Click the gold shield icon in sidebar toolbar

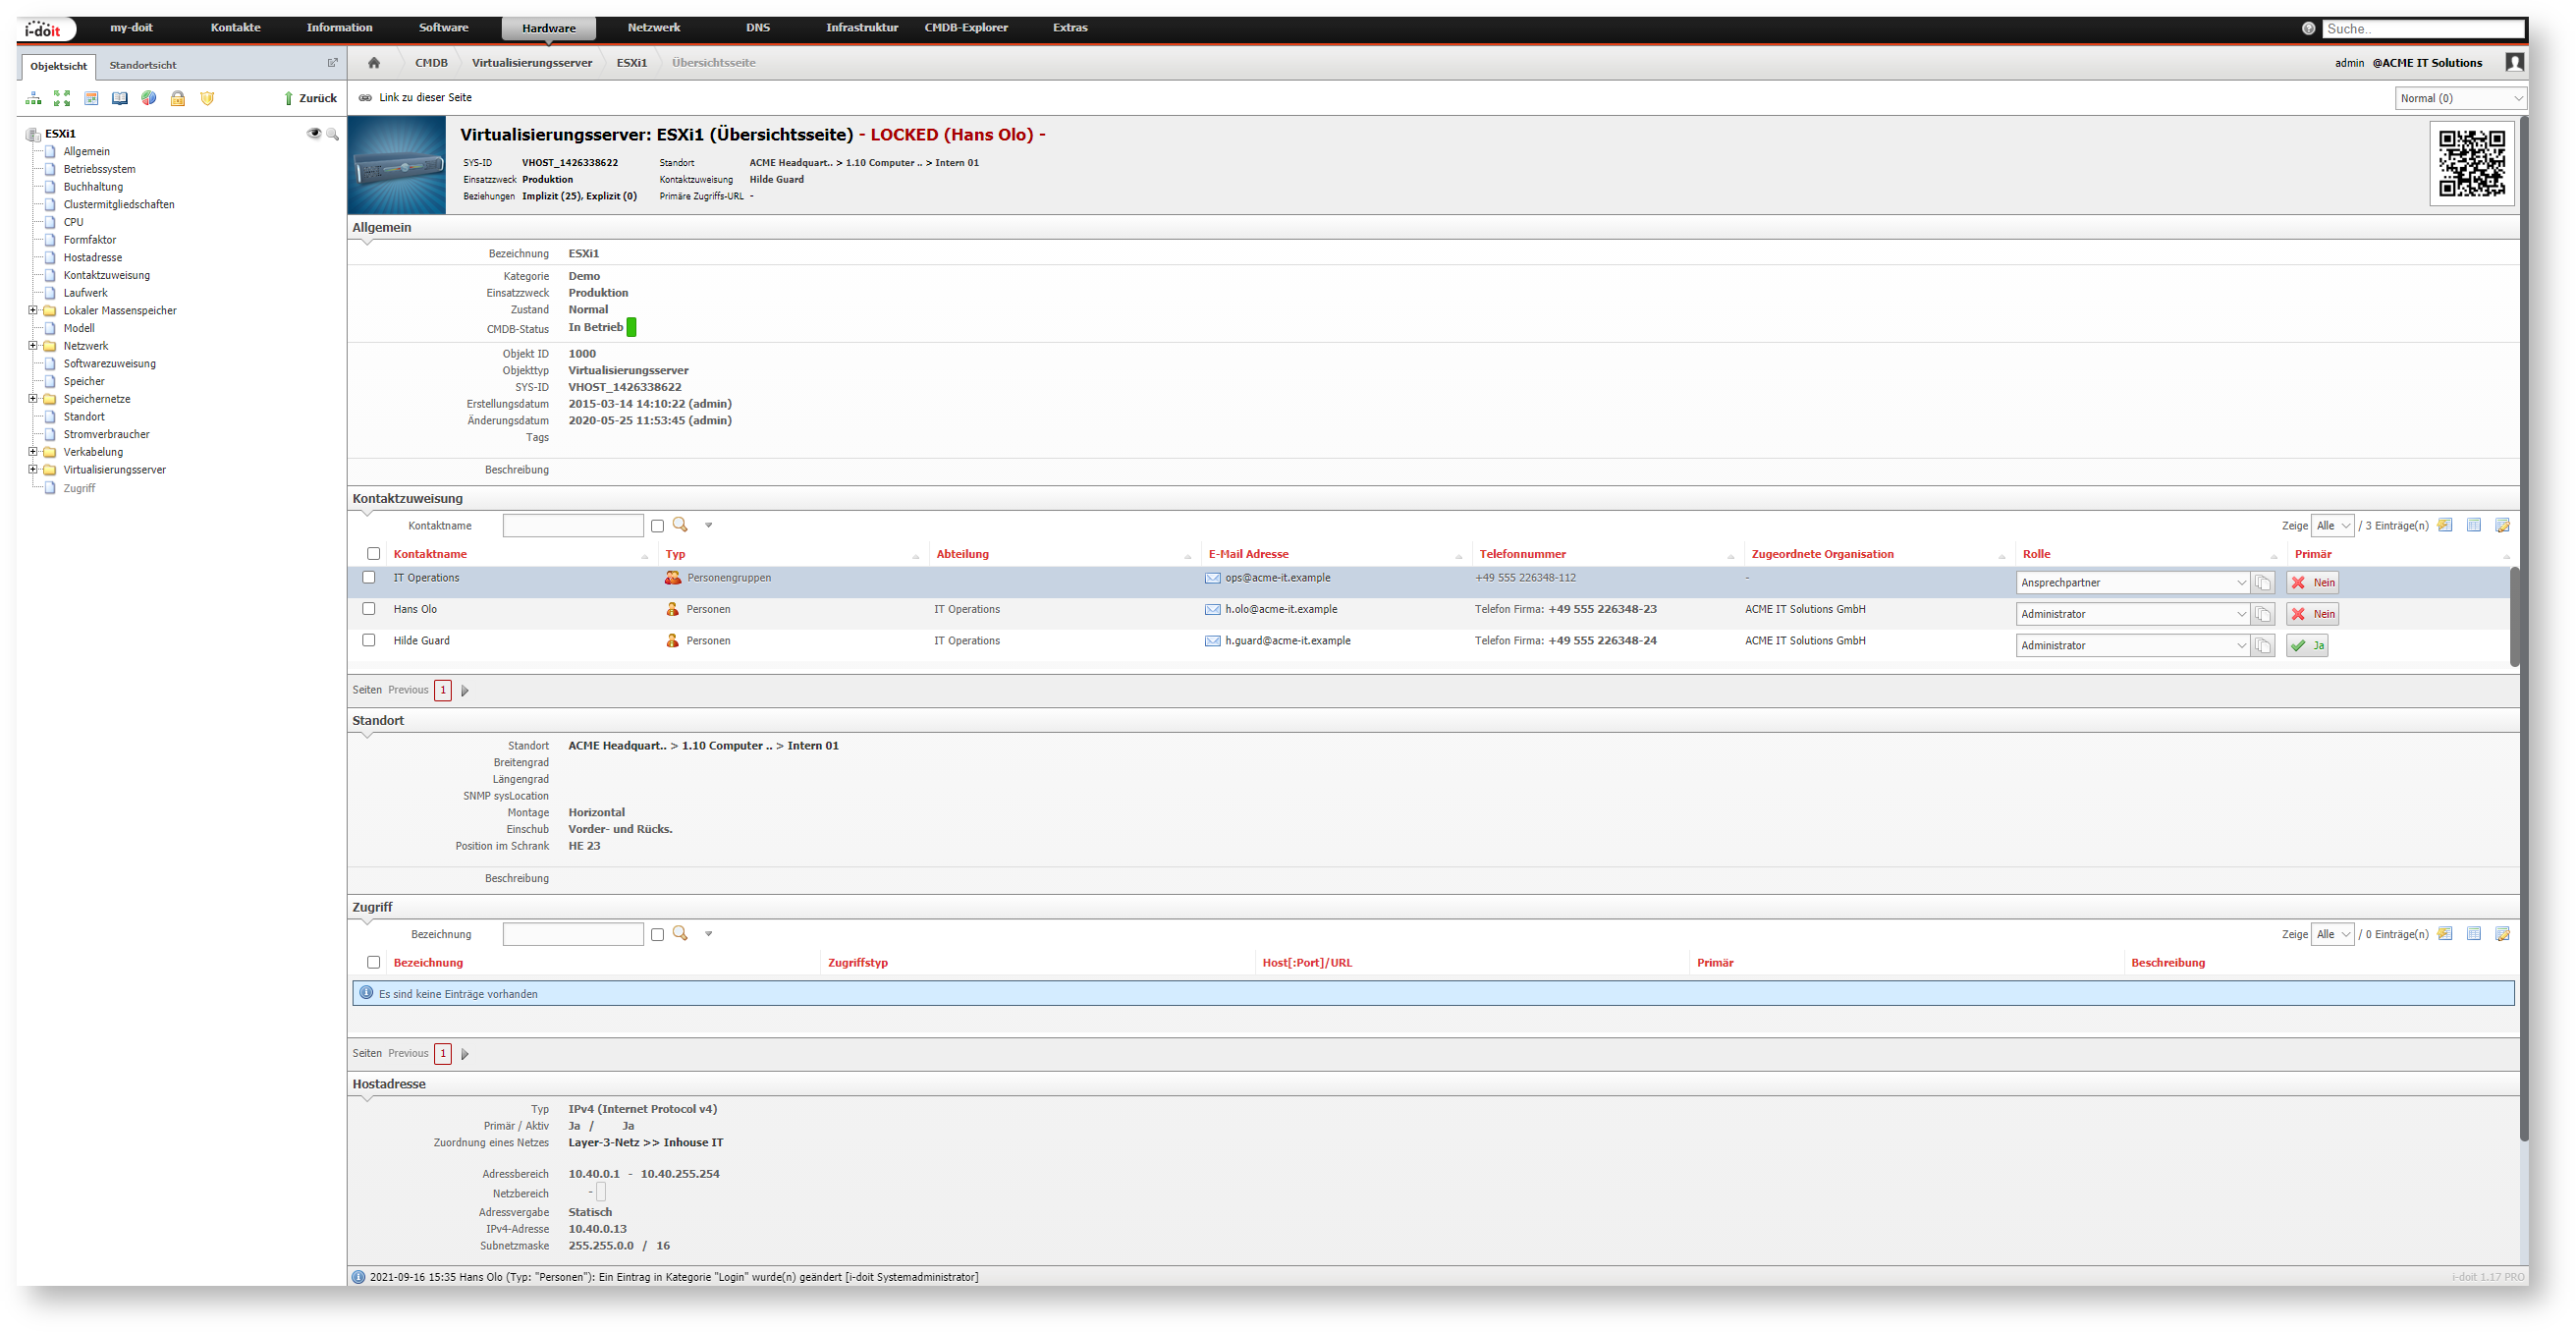pos(207,98)
